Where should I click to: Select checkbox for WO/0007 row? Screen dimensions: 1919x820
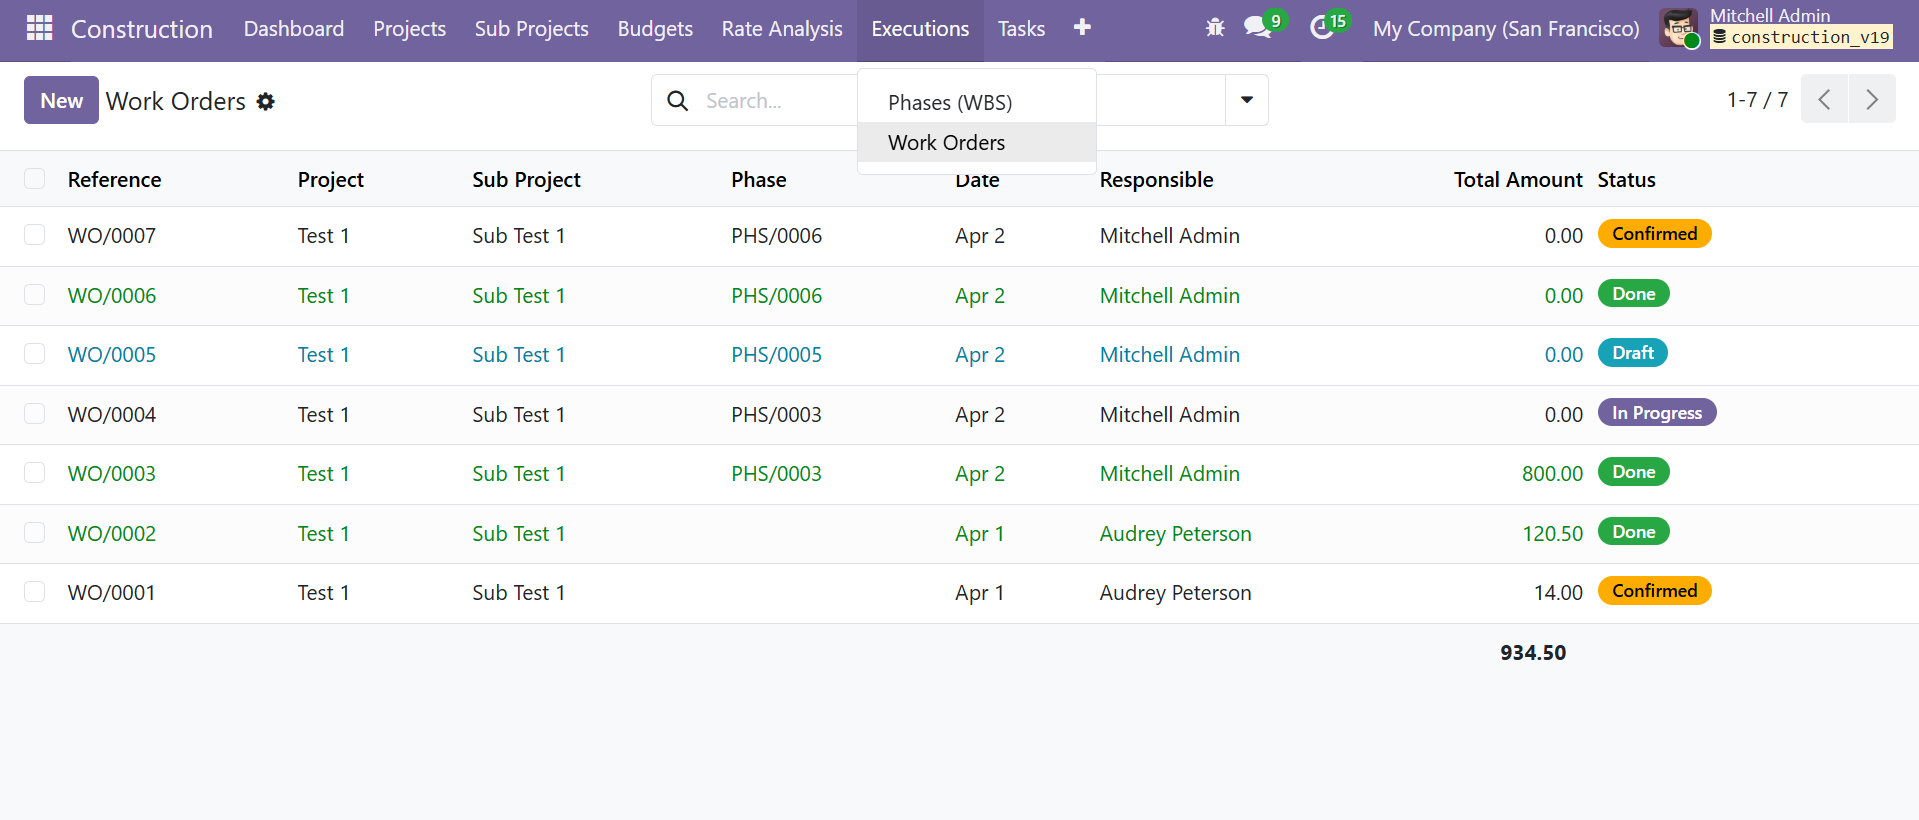(35, 235)
